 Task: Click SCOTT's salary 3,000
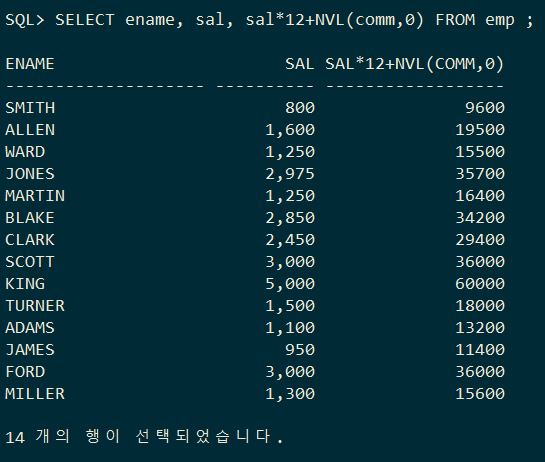point(290,262)
